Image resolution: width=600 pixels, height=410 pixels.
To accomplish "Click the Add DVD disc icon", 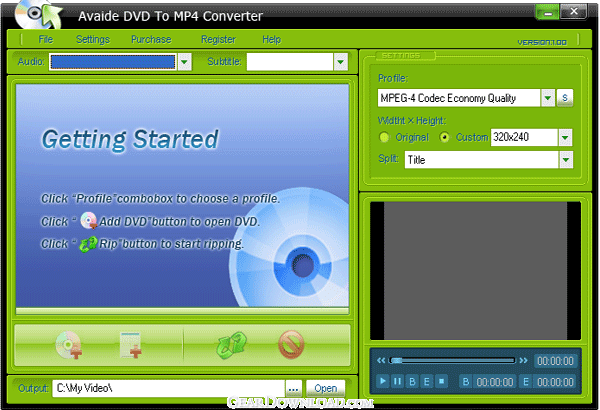I will tap(69, 345).
